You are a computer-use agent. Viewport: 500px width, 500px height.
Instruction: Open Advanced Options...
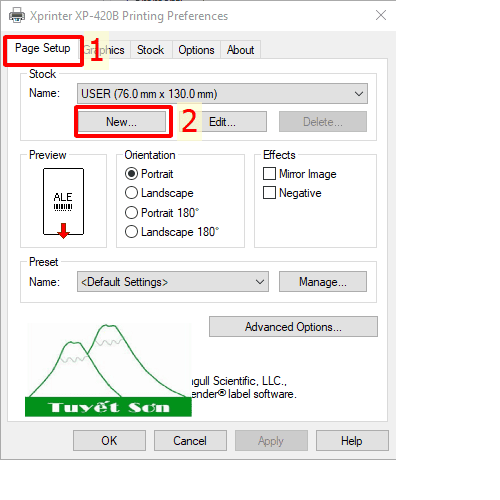point(293,327)
